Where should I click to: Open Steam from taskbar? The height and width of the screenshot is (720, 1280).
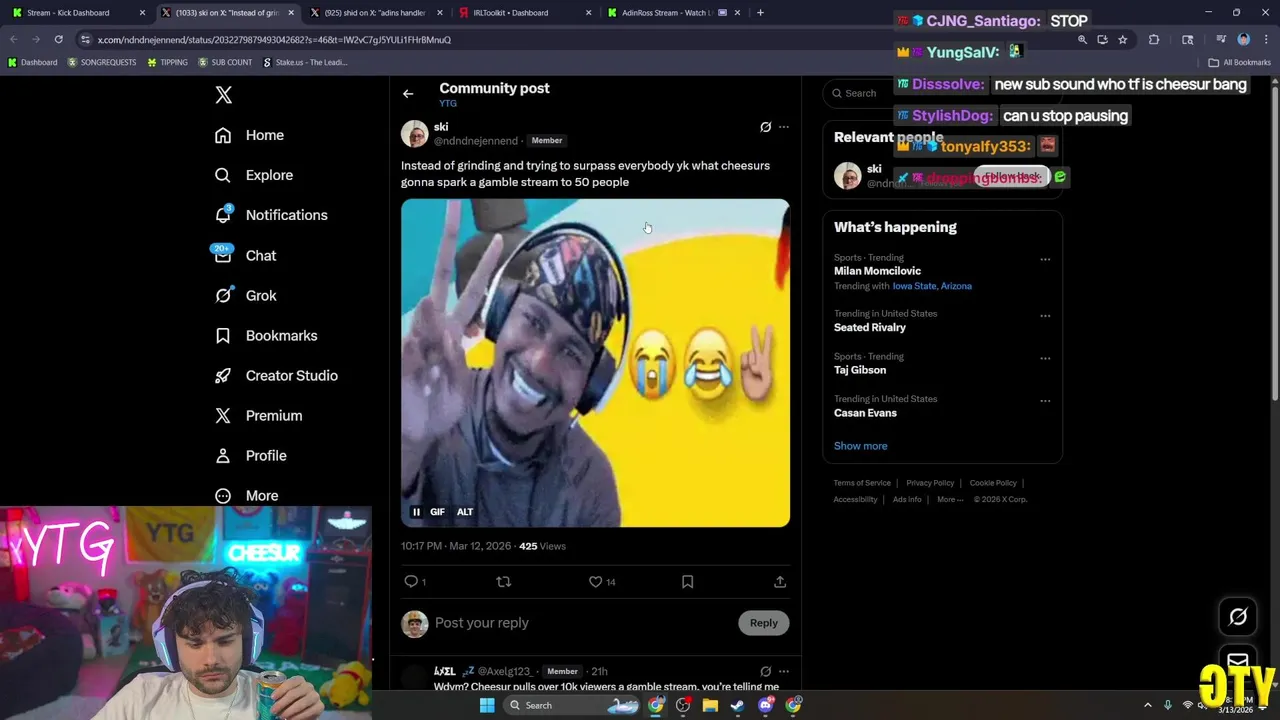click(738, 705)
